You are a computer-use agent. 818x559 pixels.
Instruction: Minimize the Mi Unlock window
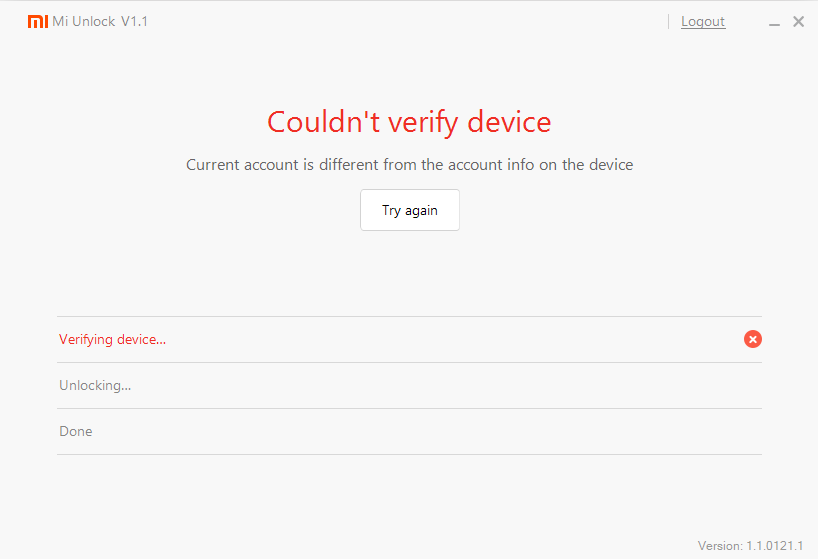(x=777, y=22)
